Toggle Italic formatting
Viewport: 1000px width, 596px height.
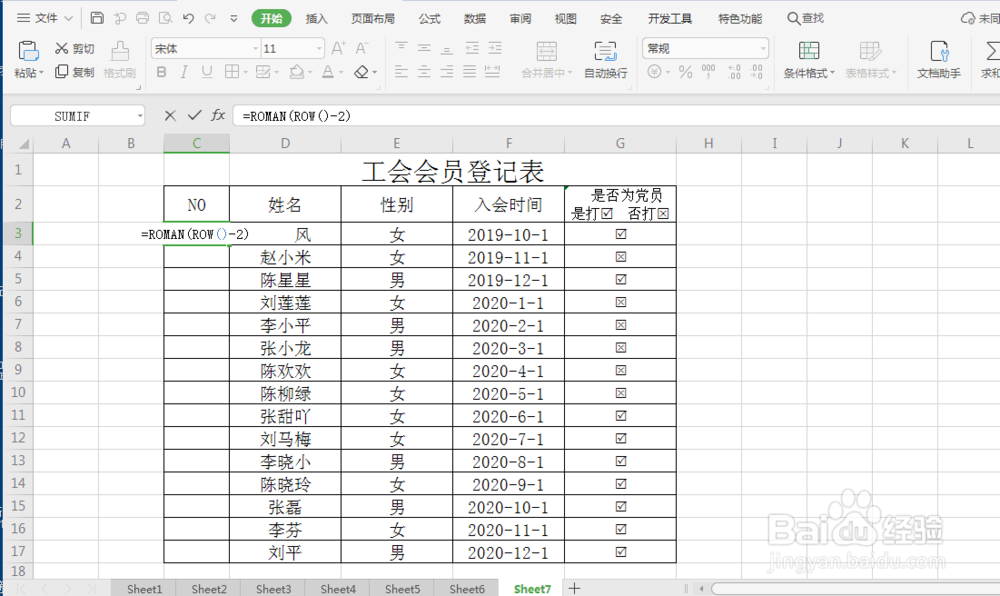pyautogui.click(x=184, y=72)
